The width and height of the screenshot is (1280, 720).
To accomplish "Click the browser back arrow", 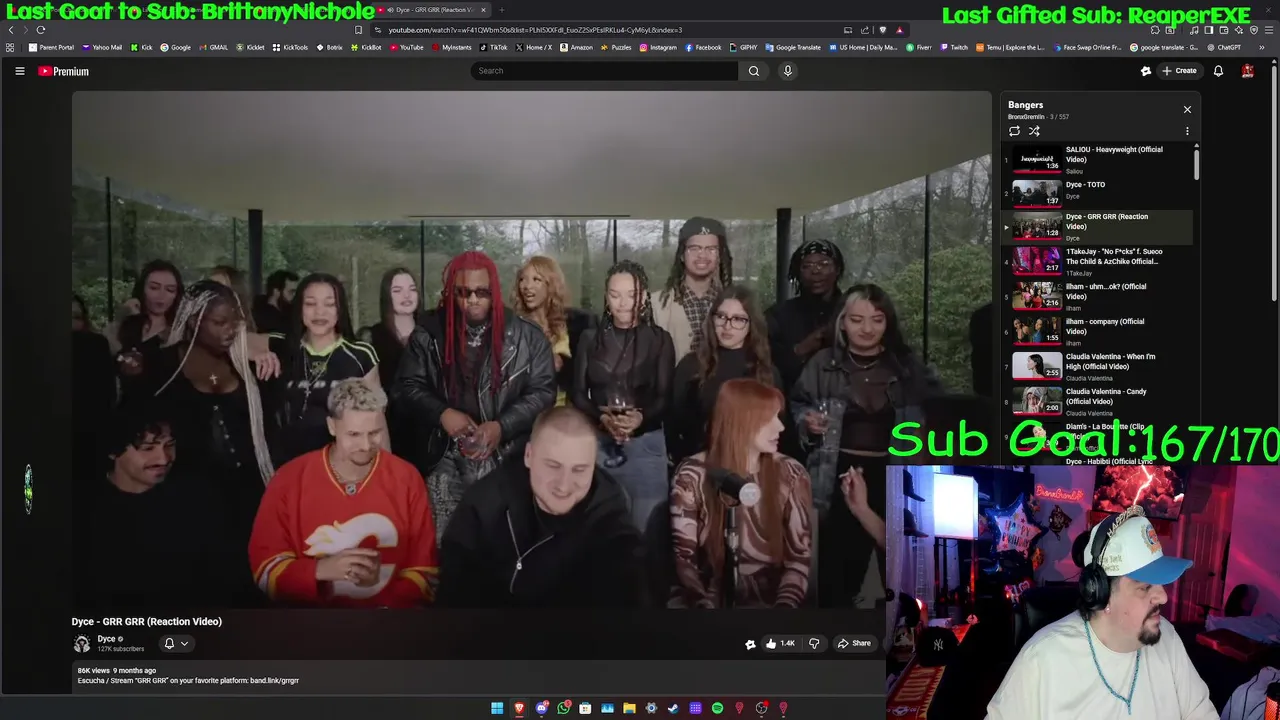I will (11, 30).
